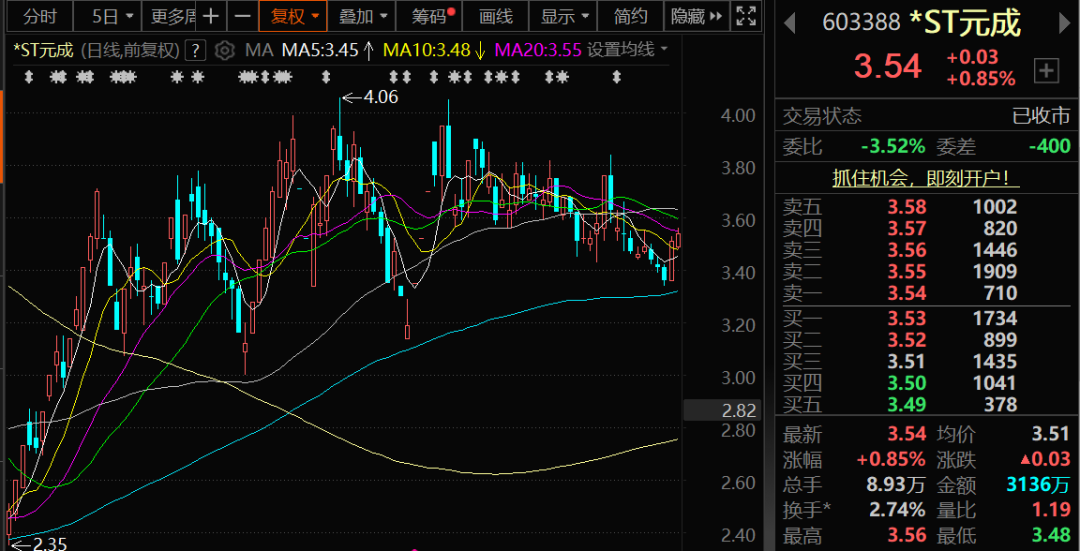Open the 设置均线 dropdown
This screenshot has width=1080, height=551.
coord(628,50)
